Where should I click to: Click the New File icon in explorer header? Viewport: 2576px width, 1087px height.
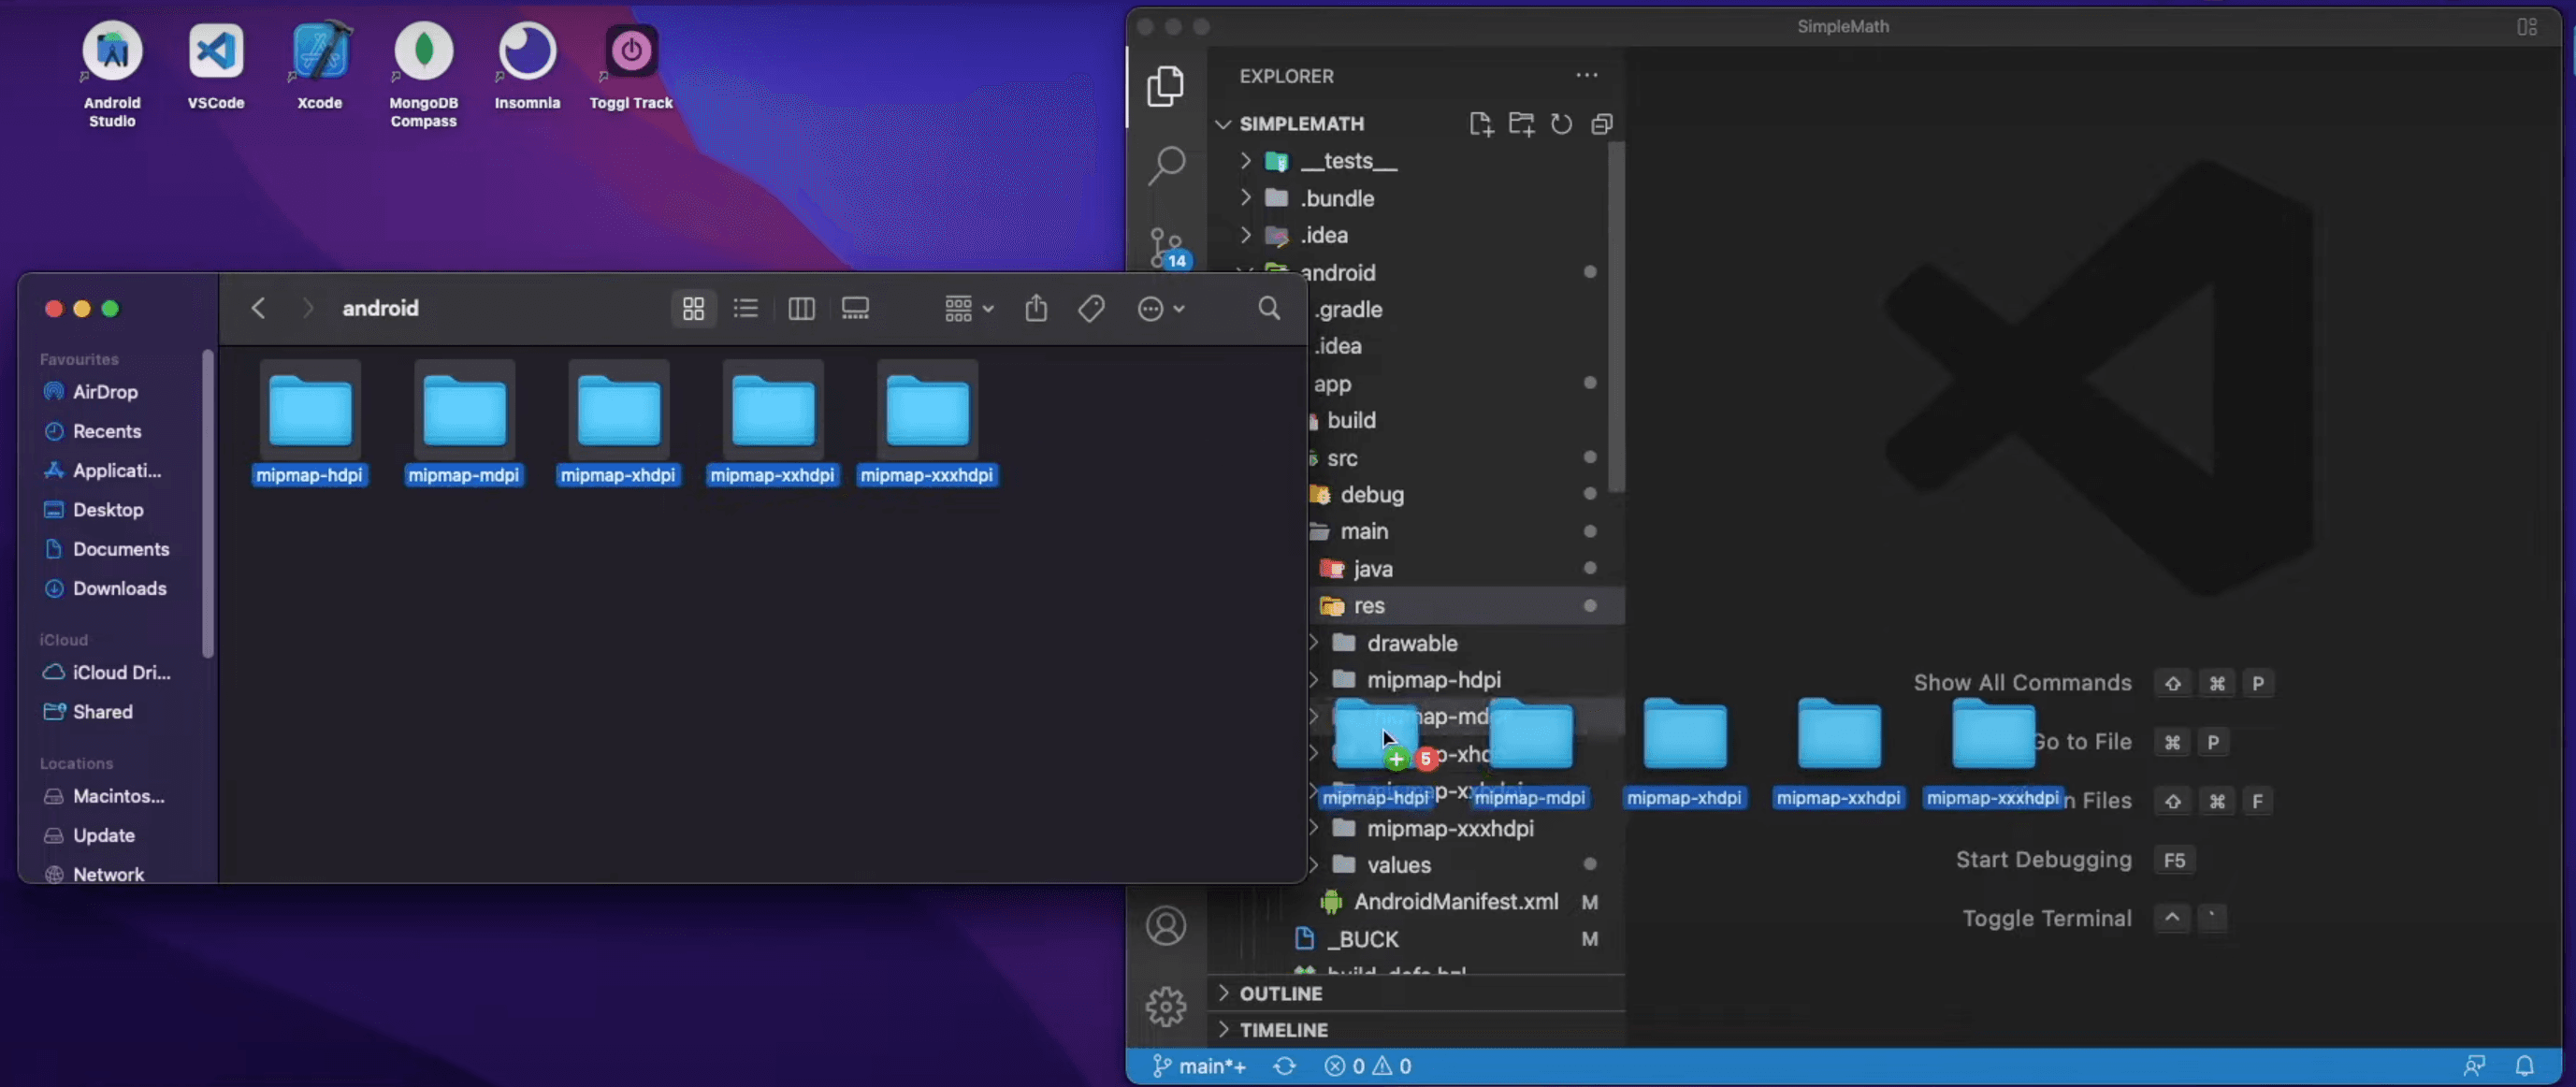click(x=1480, y=124)
